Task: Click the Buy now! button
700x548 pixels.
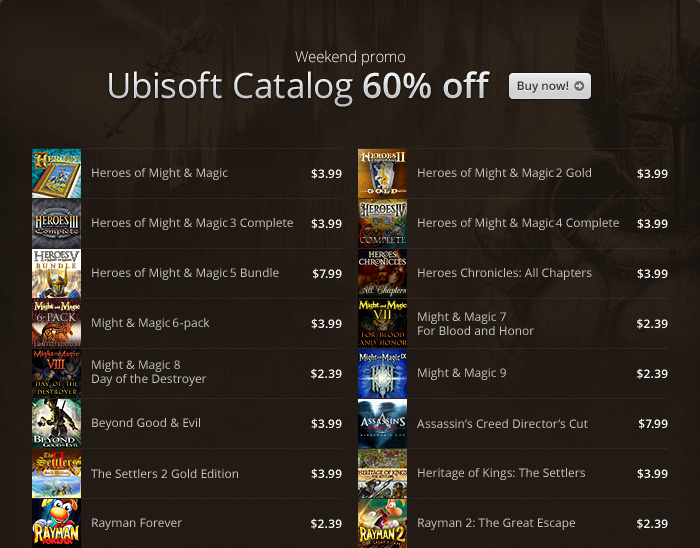Action: pos(549,86)
